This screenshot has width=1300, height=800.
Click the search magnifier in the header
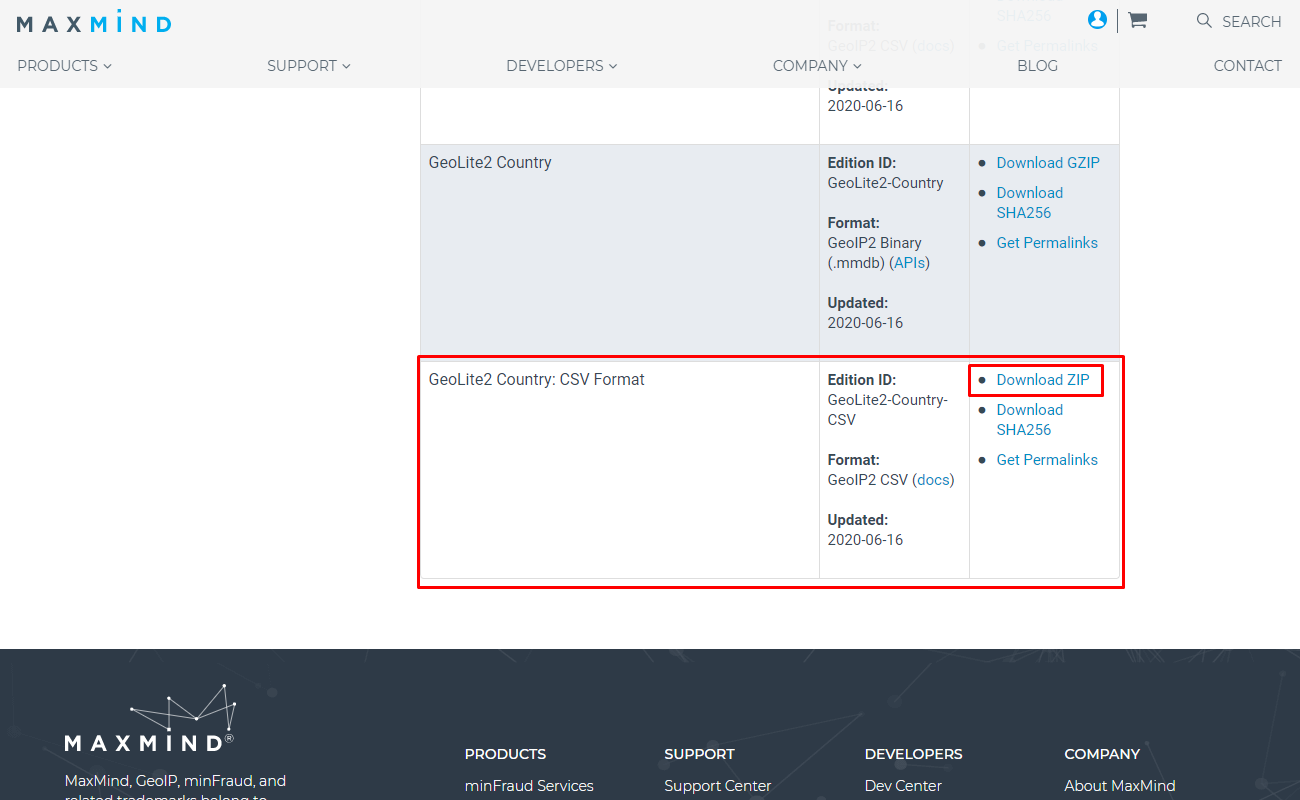[1204, 21]
